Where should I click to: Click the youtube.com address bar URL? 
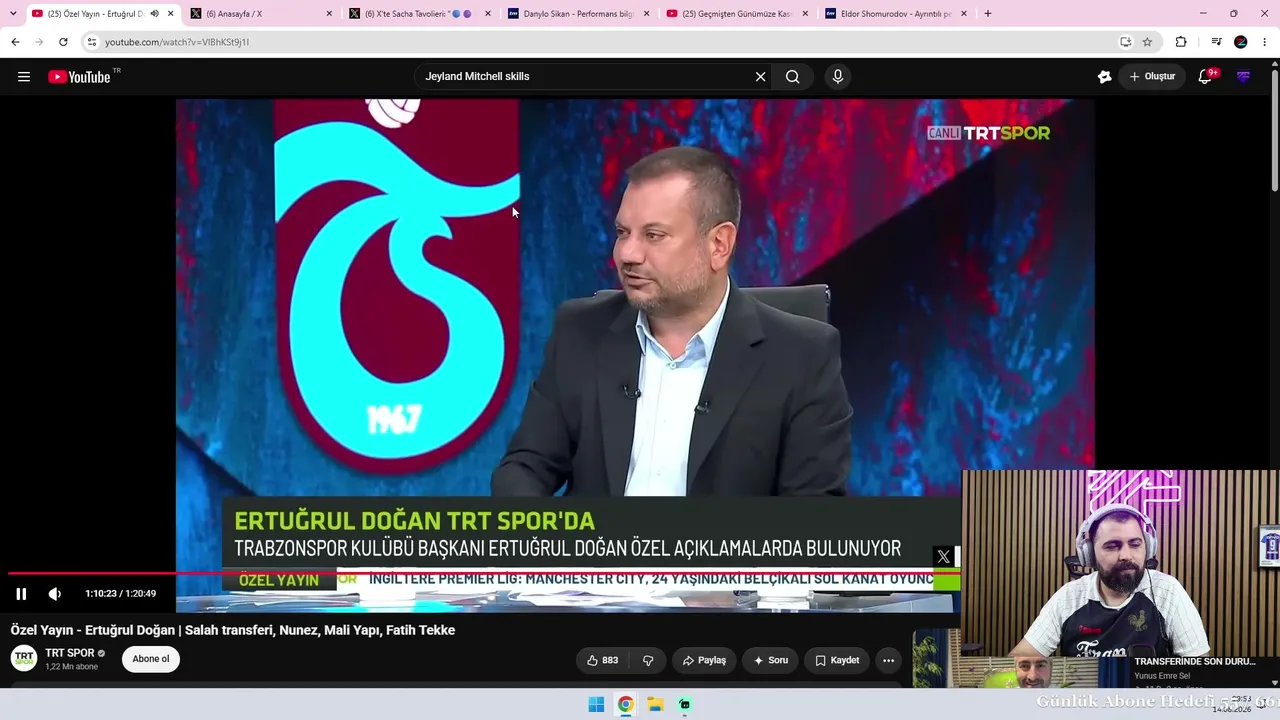(x=177, y=42)
